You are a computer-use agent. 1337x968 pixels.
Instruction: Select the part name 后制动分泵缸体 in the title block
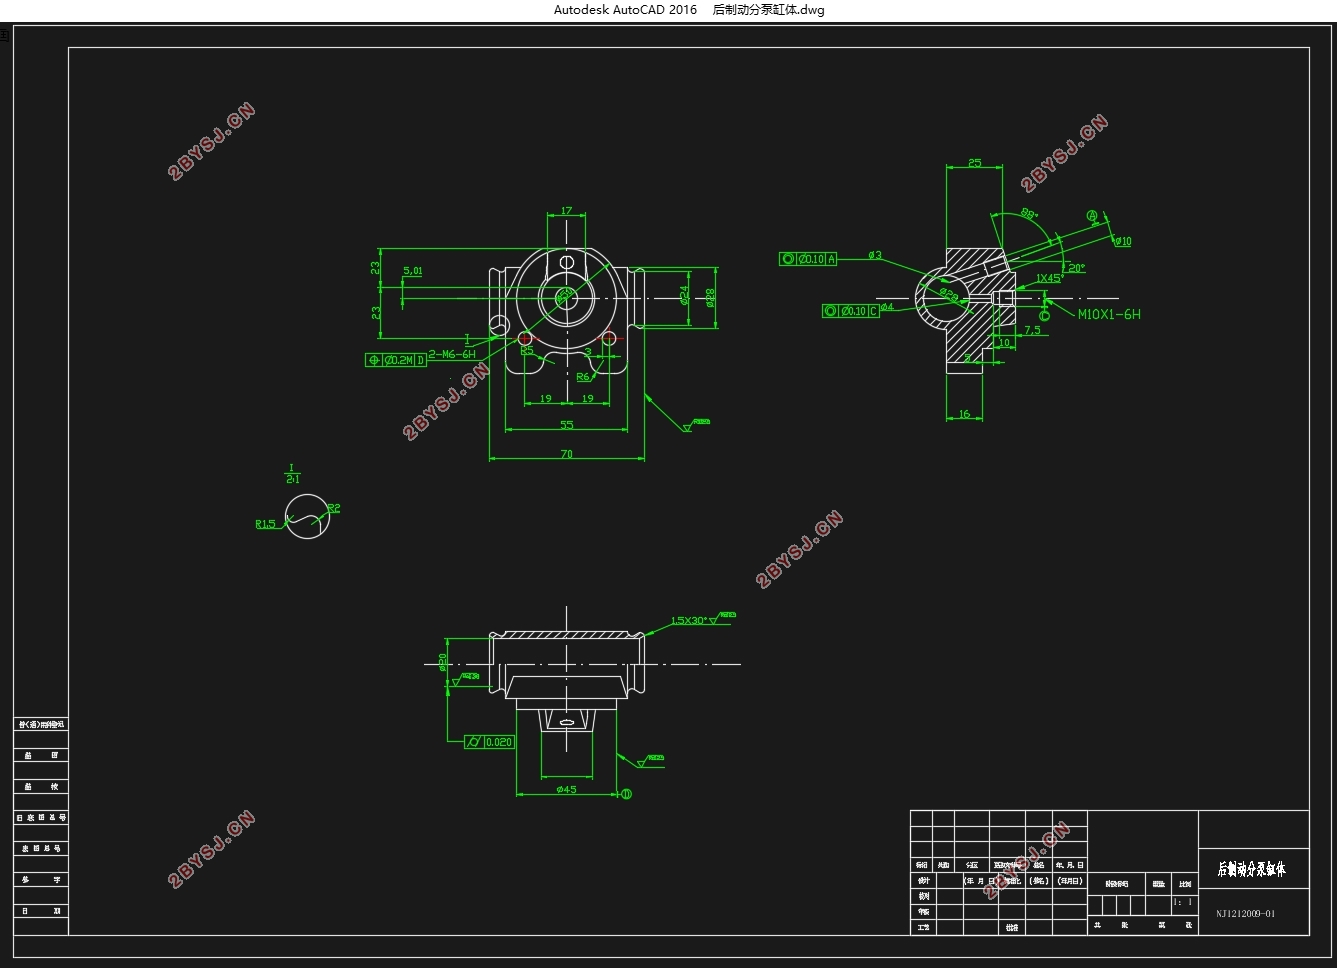click(1252, 869)
